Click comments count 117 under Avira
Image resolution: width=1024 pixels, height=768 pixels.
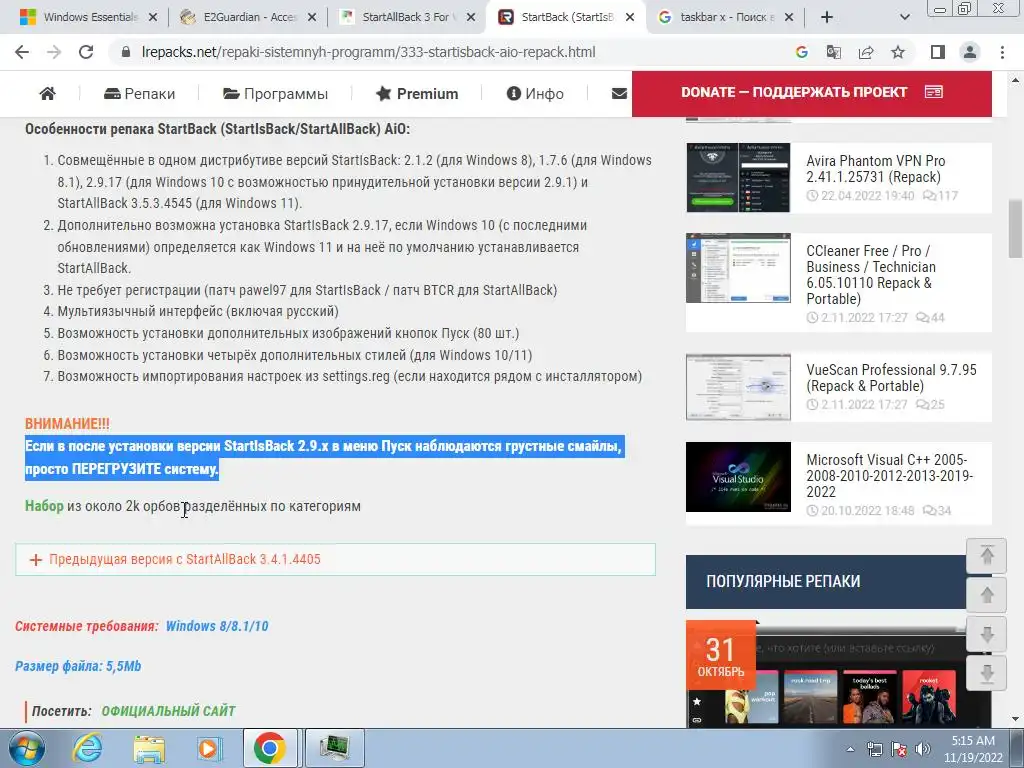point(940,196)
